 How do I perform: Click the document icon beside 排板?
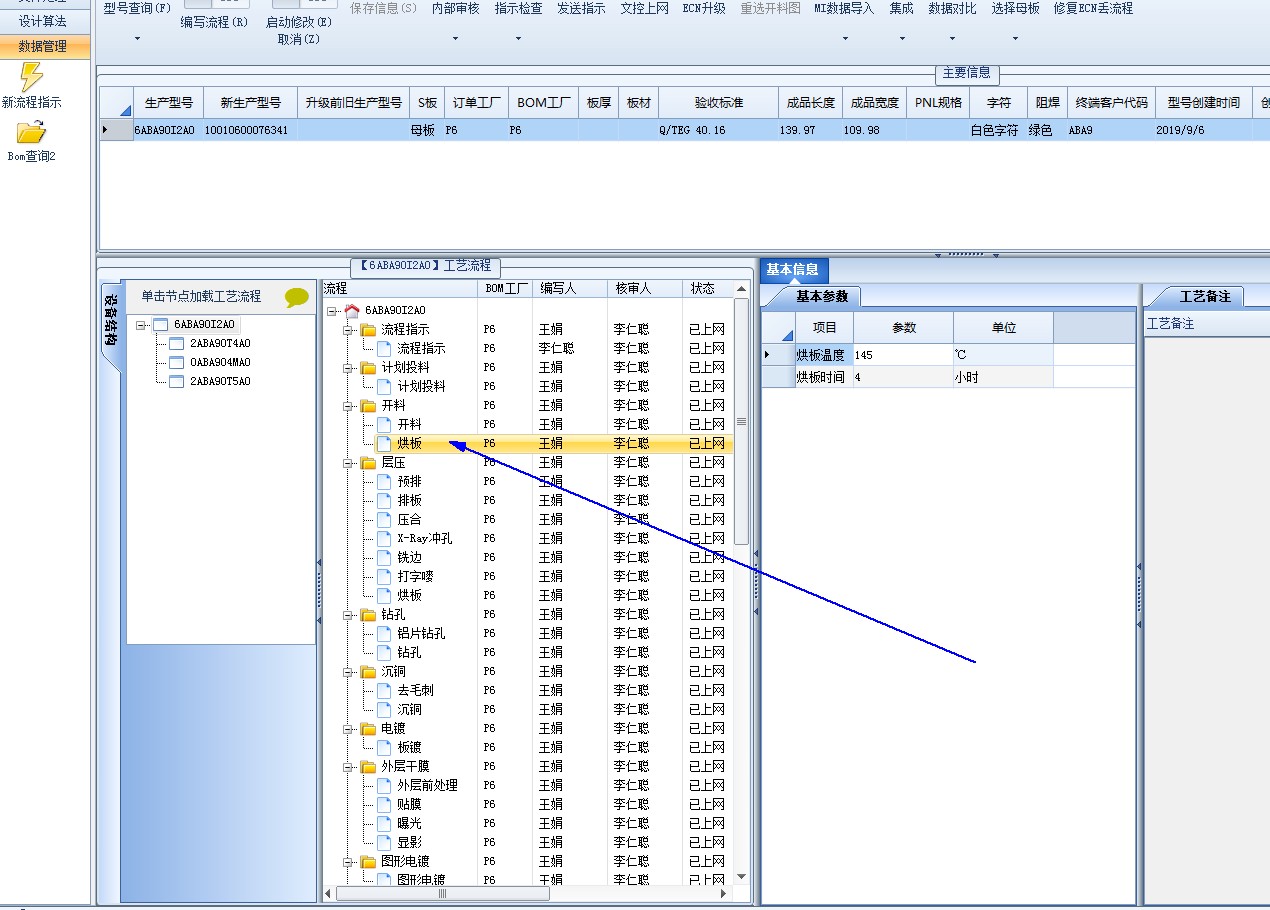[x=385, y=501]
